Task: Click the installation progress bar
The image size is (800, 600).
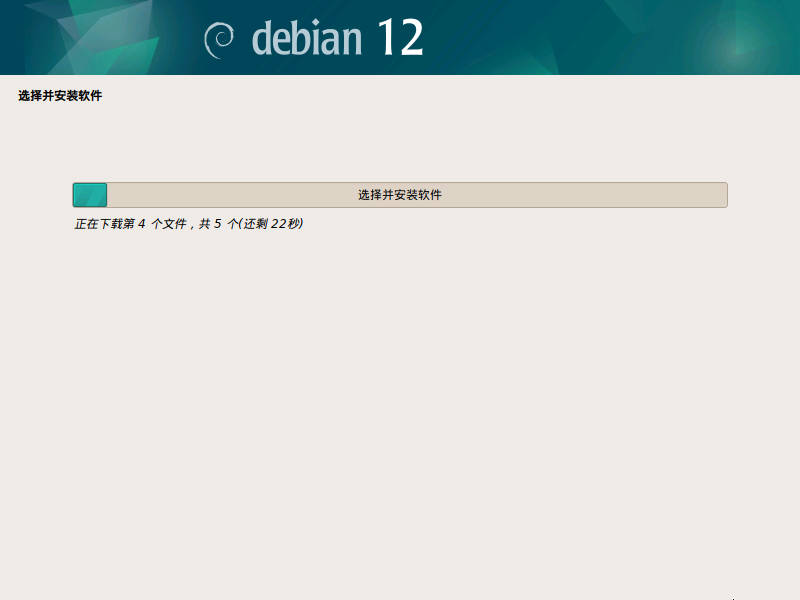Action: point(400,195)
